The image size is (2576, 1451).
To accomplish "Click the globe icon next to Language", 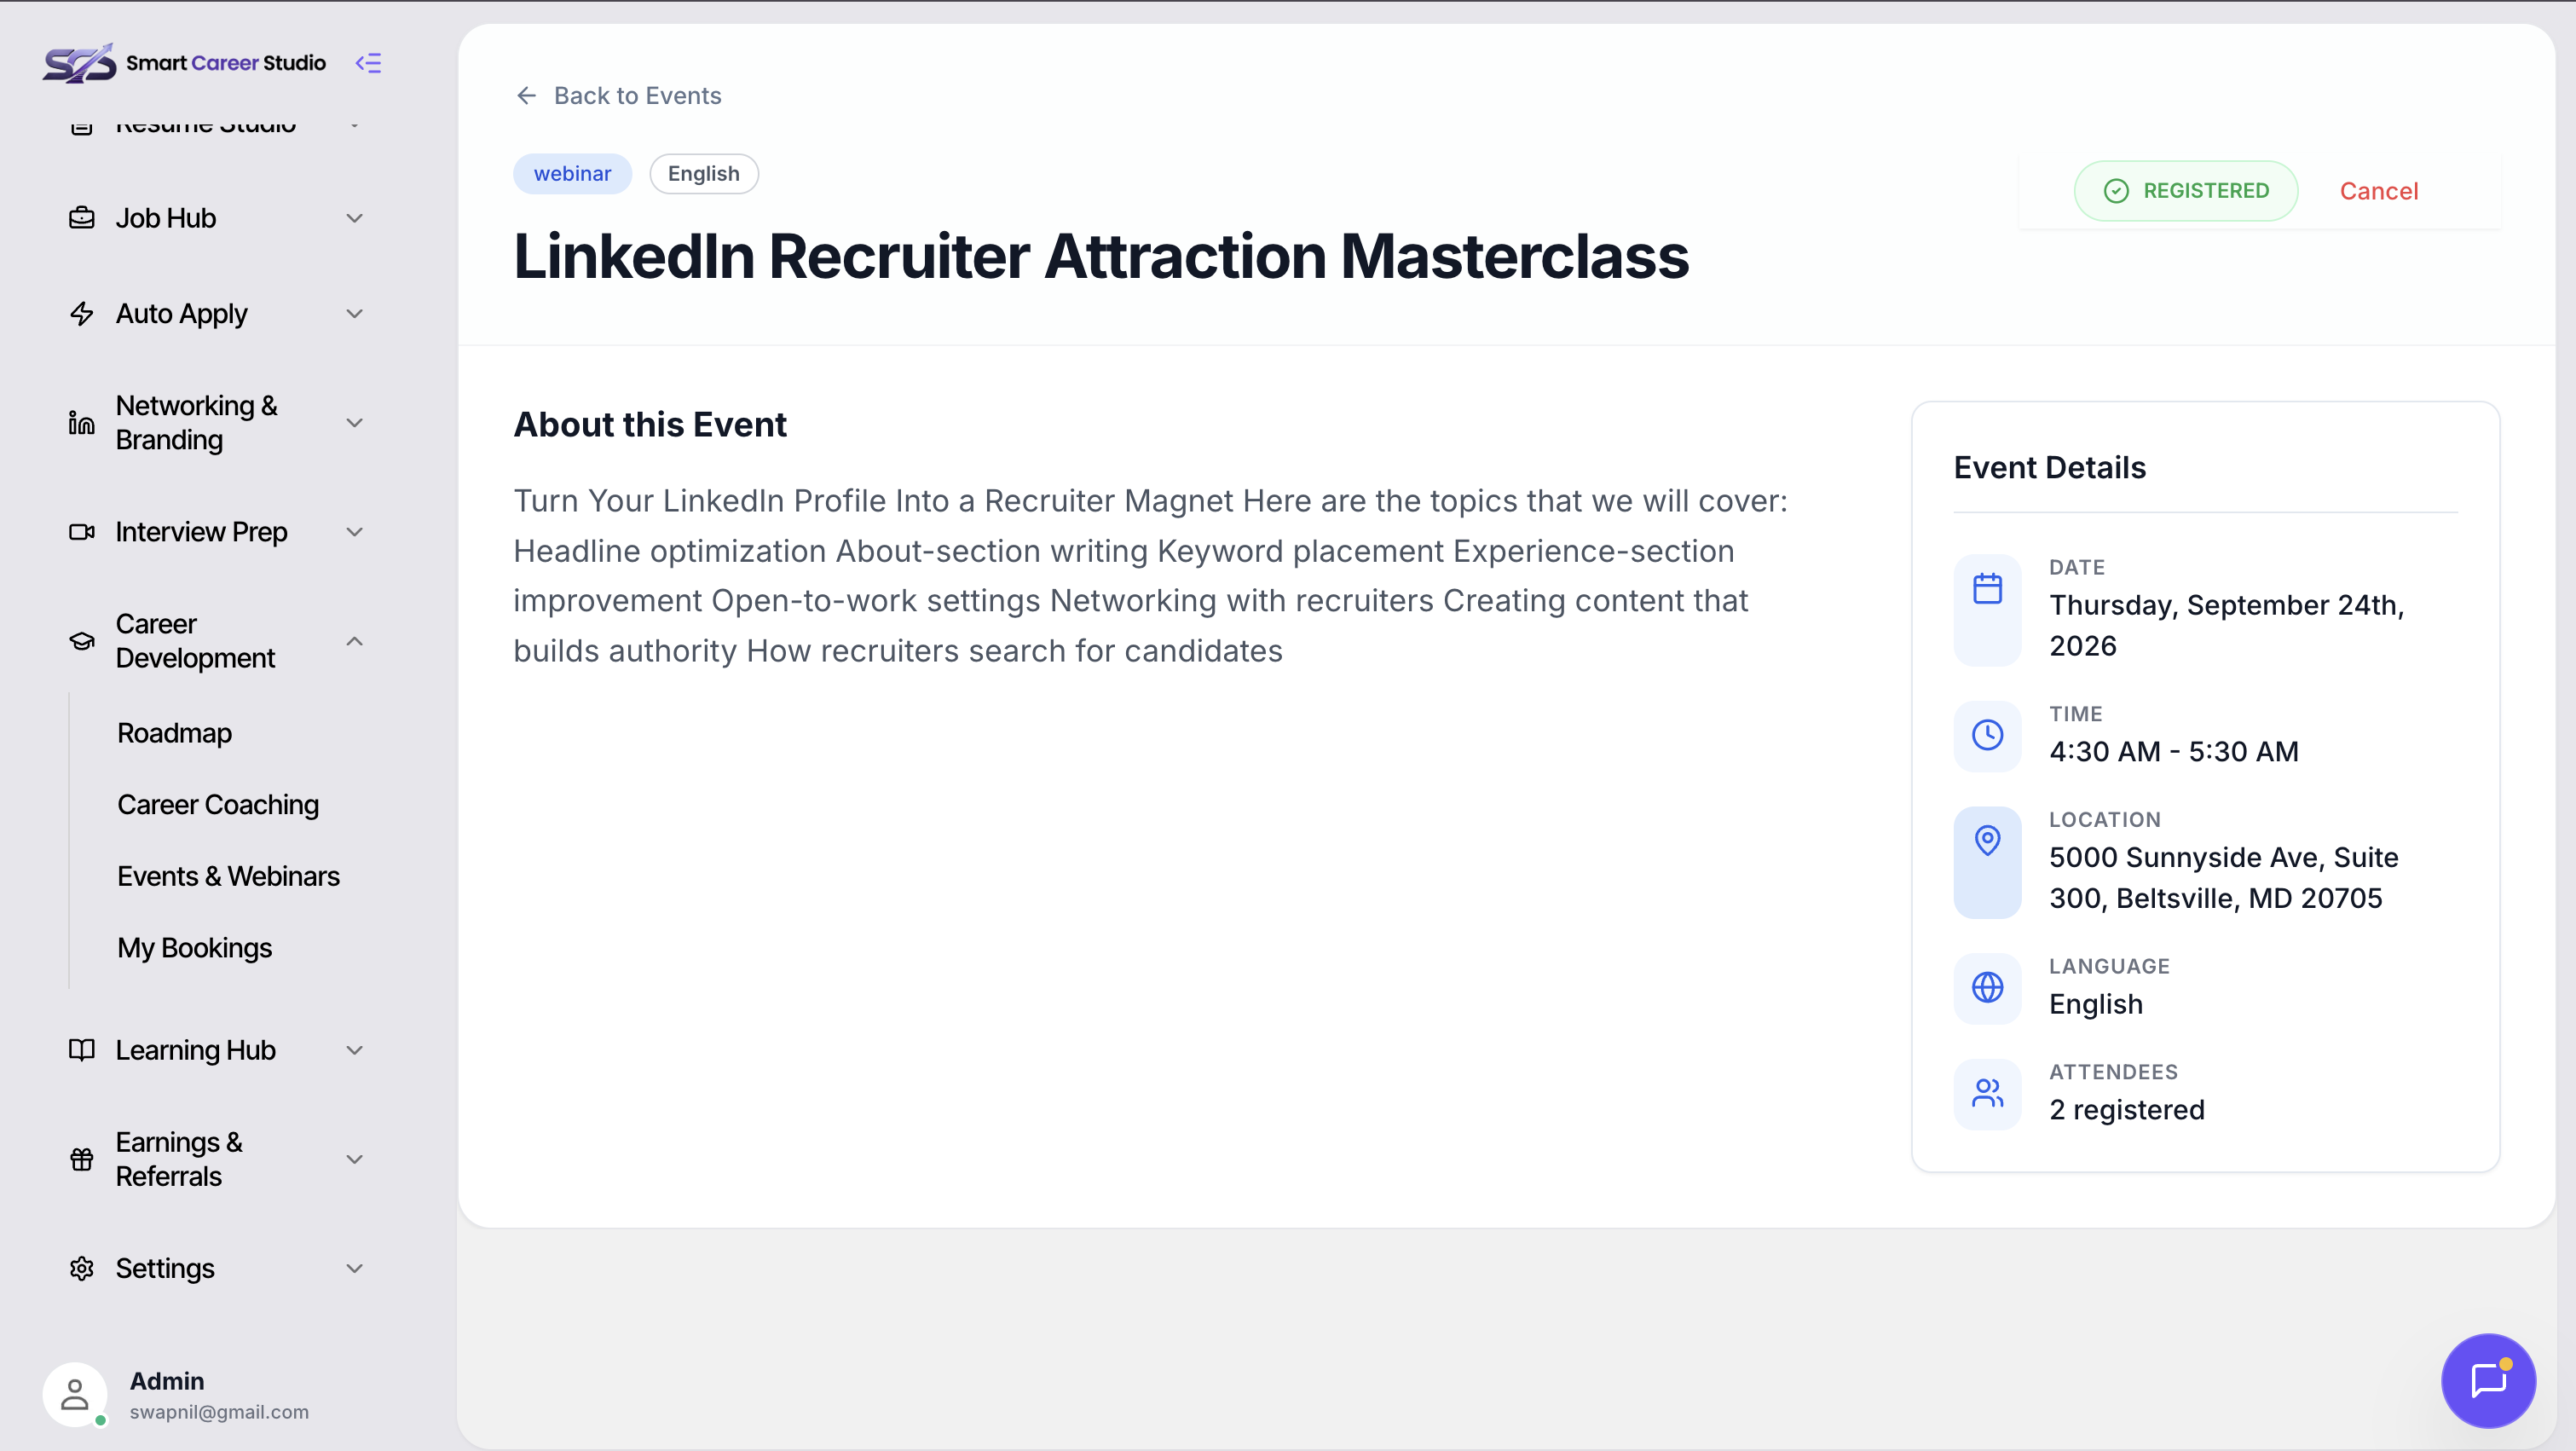I will click(x=1988, y=988).
